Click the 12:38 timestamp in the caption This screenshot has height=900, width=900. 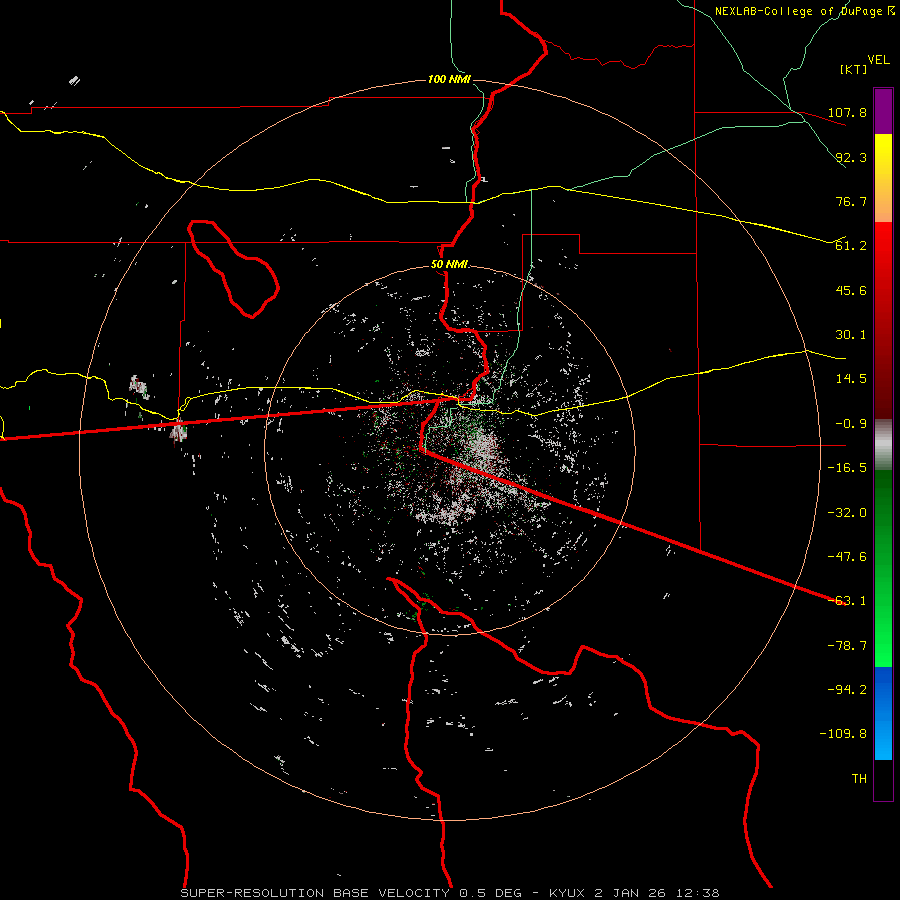(x=698, y=893)
